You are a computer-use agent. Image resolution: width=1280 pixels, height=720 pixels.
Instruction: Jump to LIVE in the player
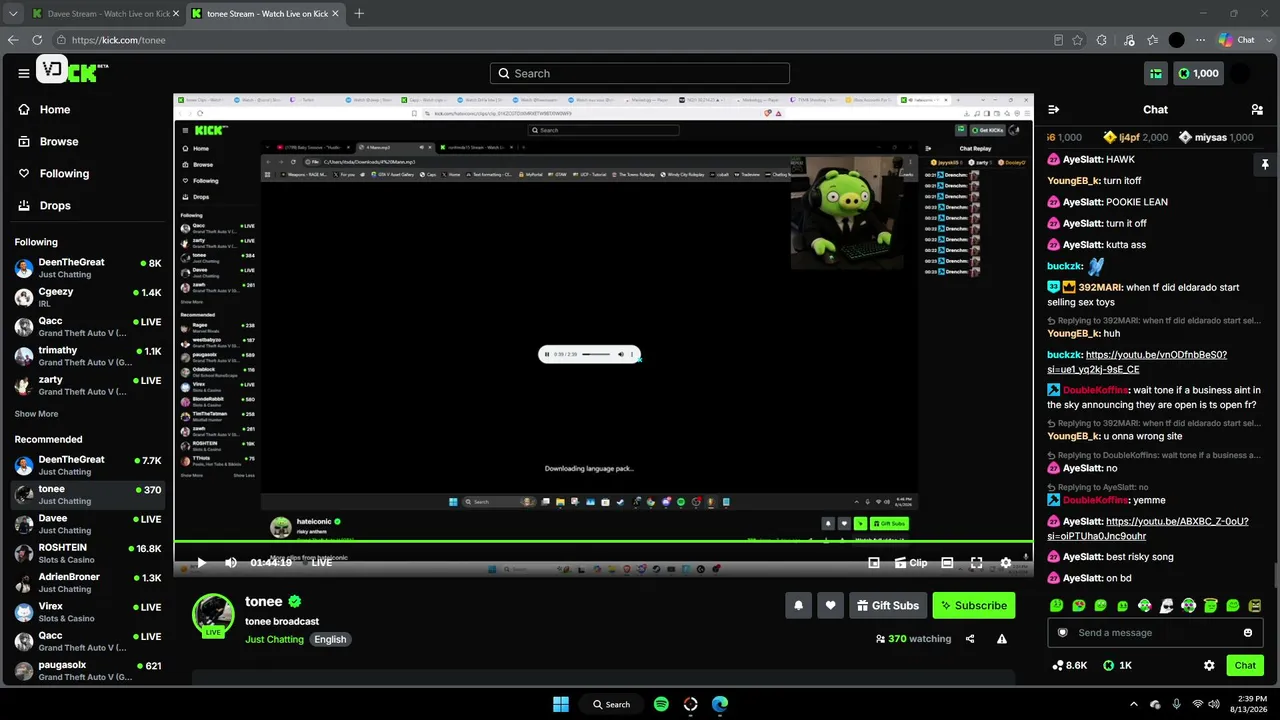(322, 563)
